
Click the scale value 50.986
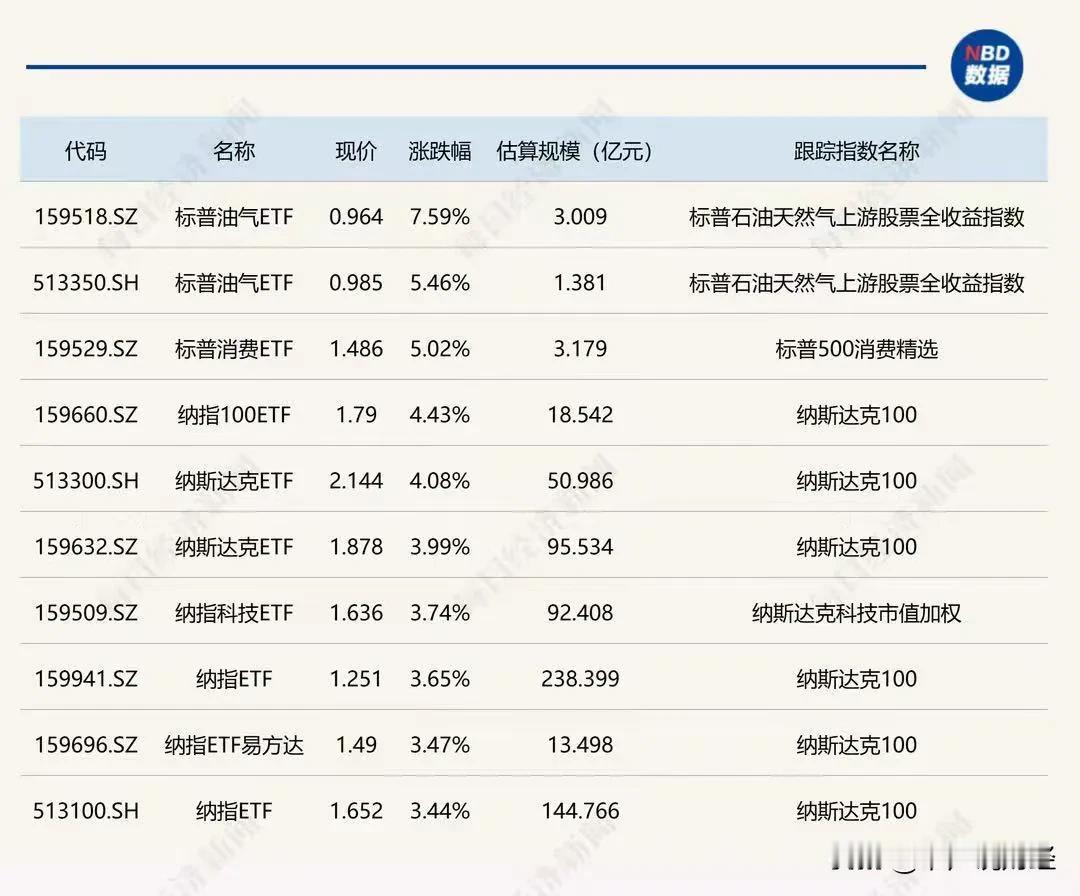580,481
